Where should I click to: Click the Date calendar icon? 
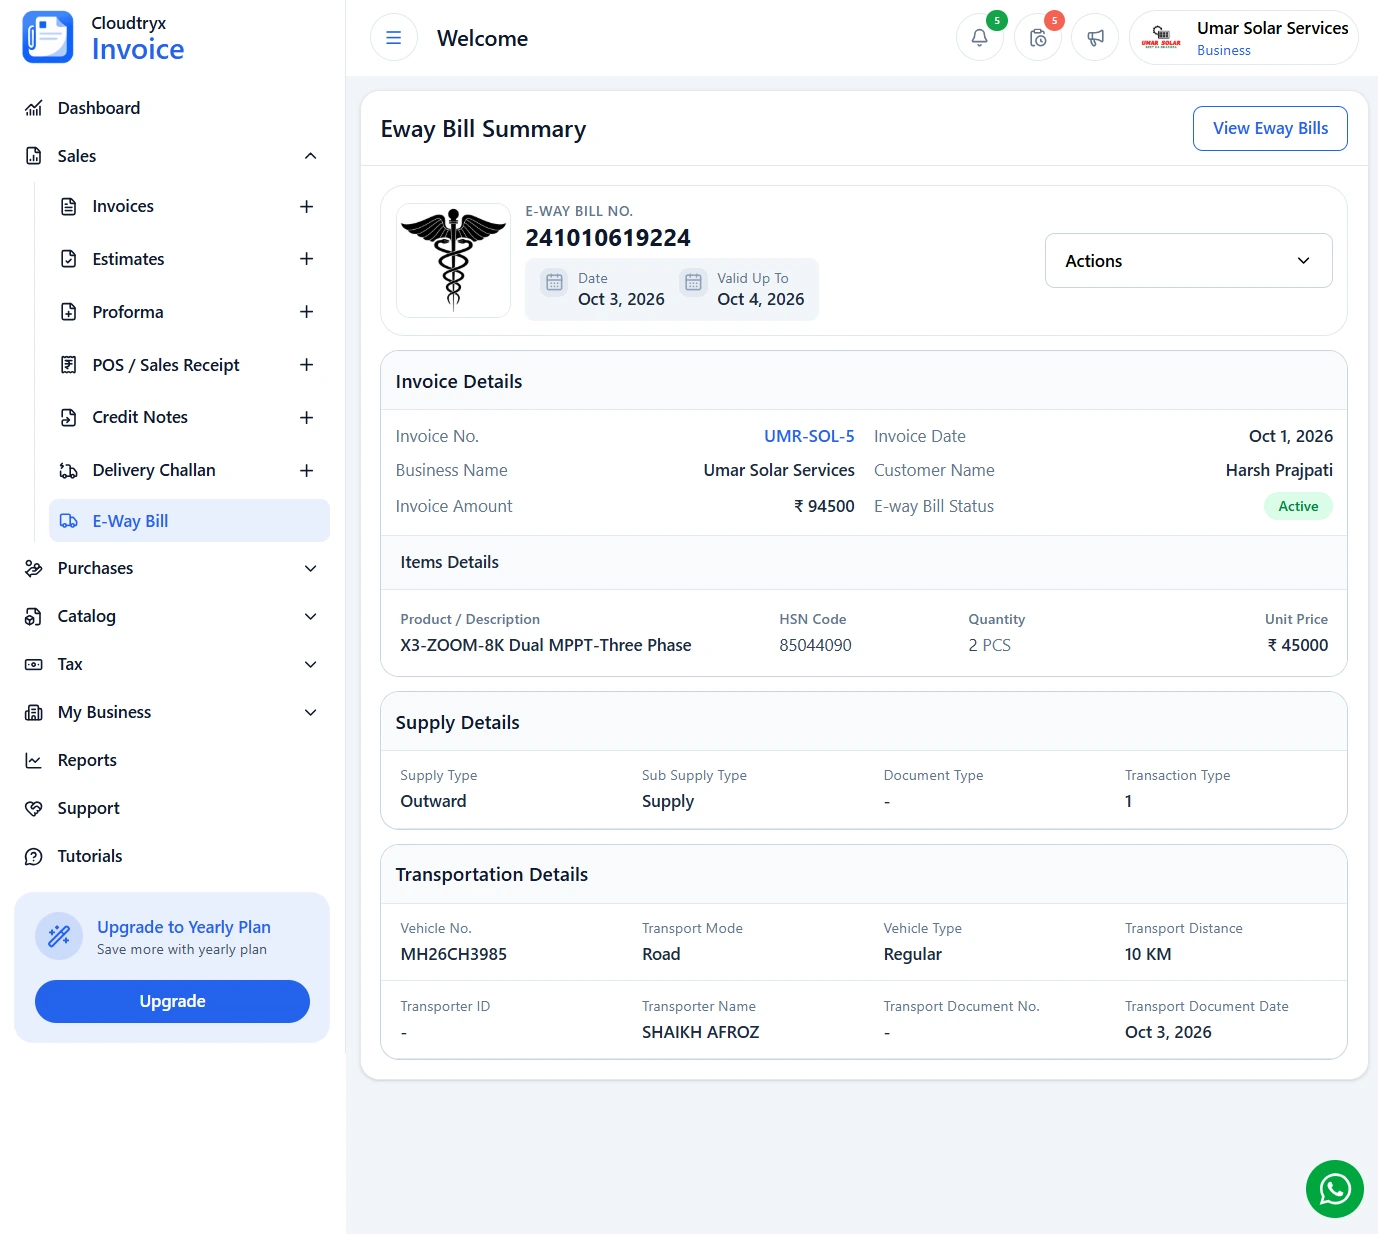554,283
